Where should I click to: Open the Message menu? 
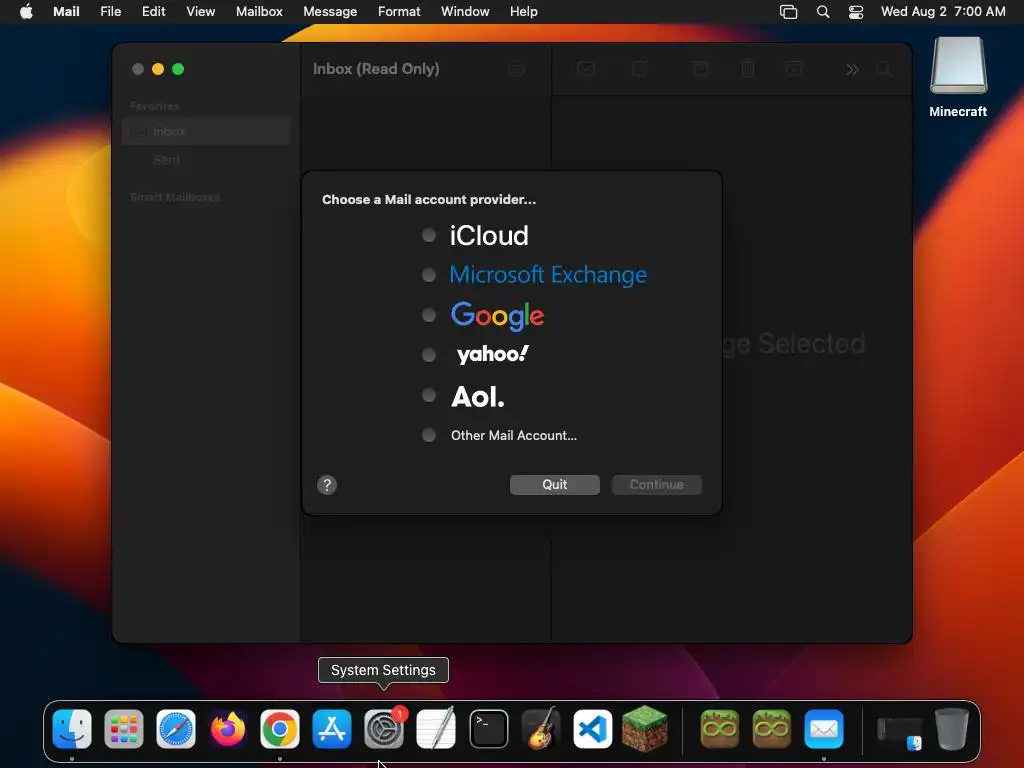(x=330, y=12)
